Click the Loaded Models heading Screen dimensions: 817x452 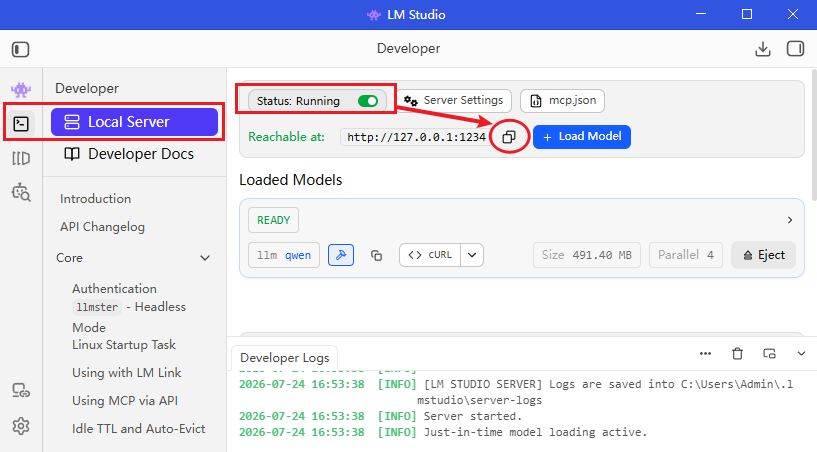[x=291, y=180]
